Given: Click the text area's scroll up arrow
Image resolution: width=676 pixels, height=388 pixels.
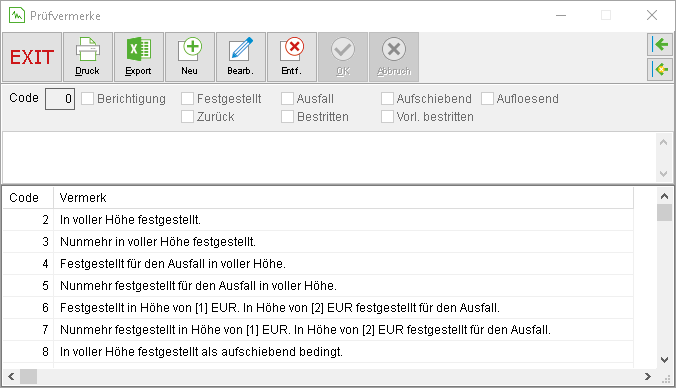Looking at the screenshot, I should pyautogui.click(x=663, y=142).
